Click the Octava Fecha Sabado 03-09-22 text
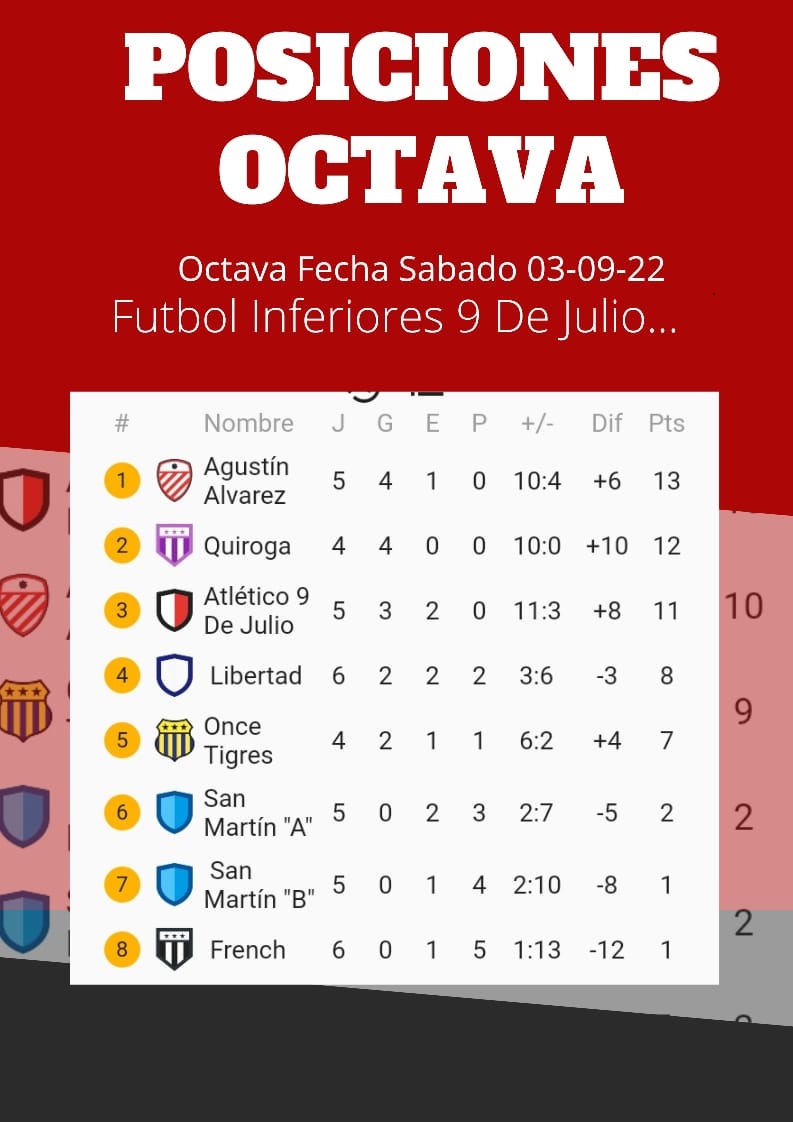793x1122 pixels. click(x=421, y=269)
